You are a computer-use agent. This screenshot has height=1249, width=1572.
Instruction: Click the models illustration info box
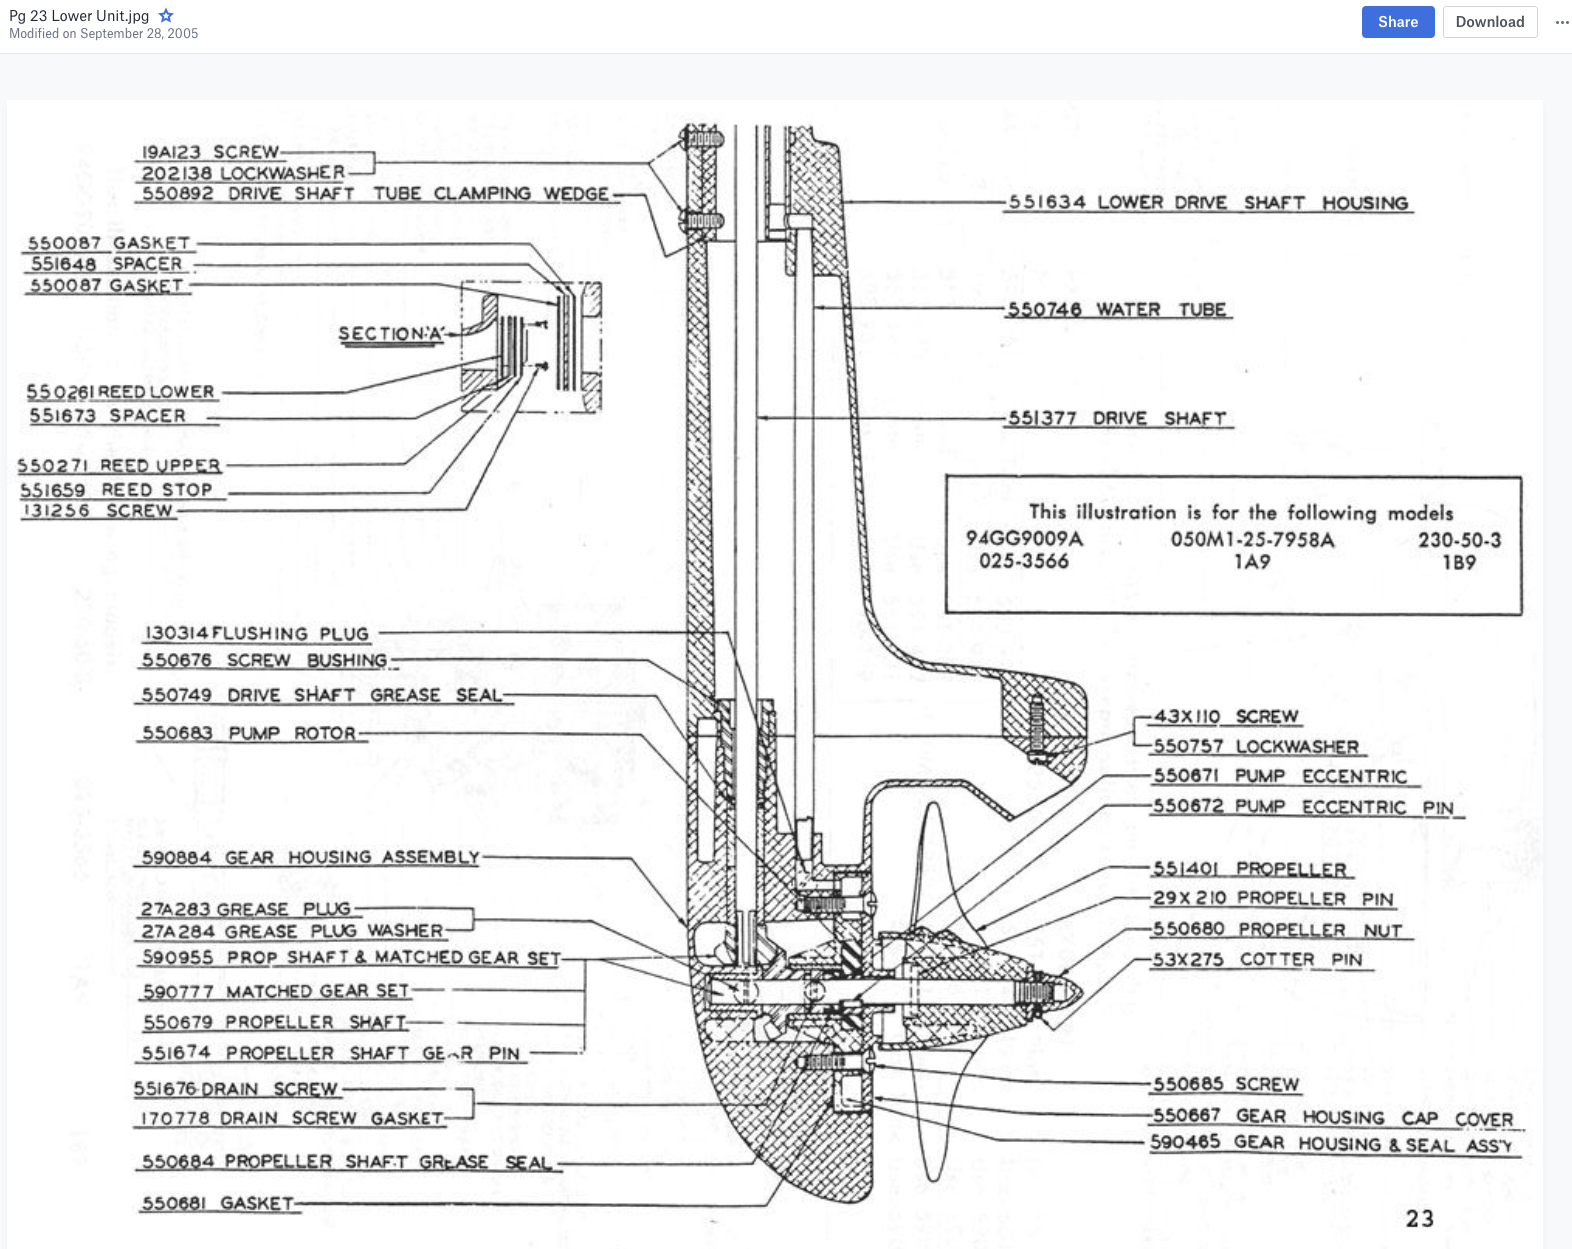point(1233,545)
